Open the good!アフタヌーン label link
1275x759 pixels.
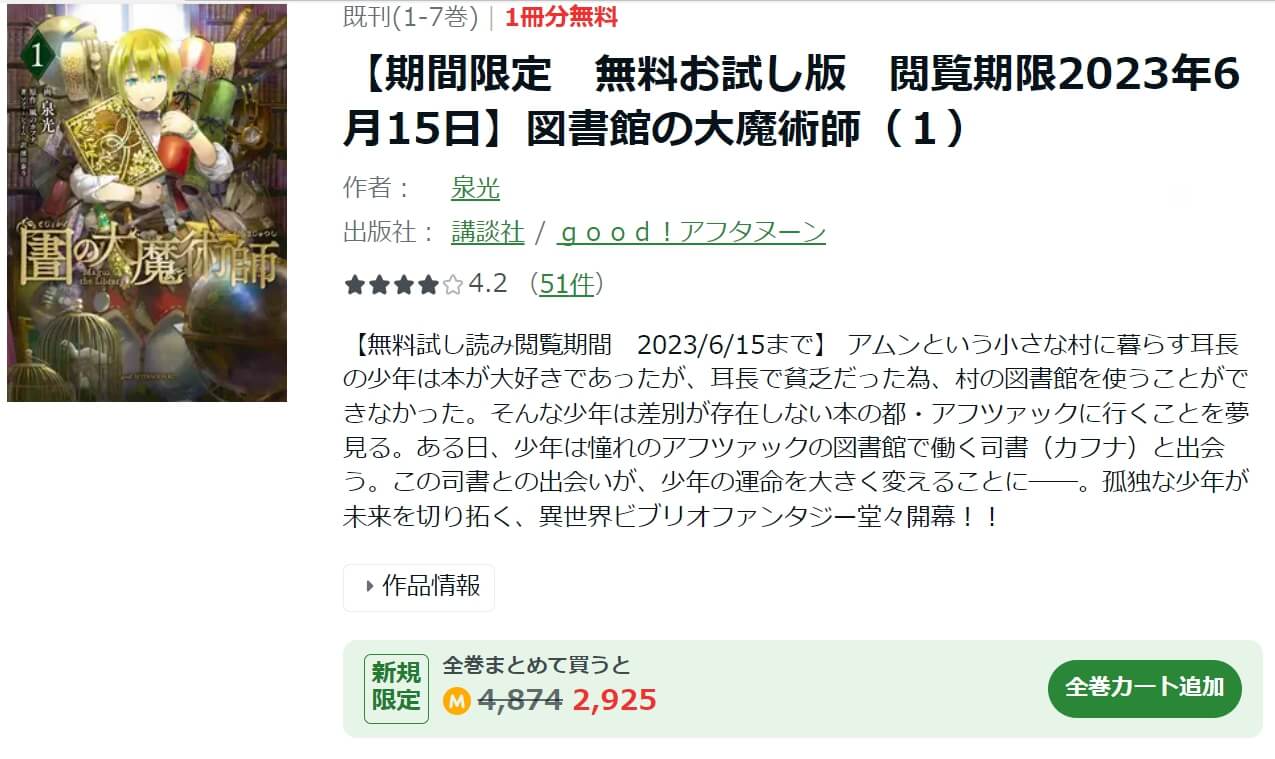pyautogui.click(x=691, y=232)
